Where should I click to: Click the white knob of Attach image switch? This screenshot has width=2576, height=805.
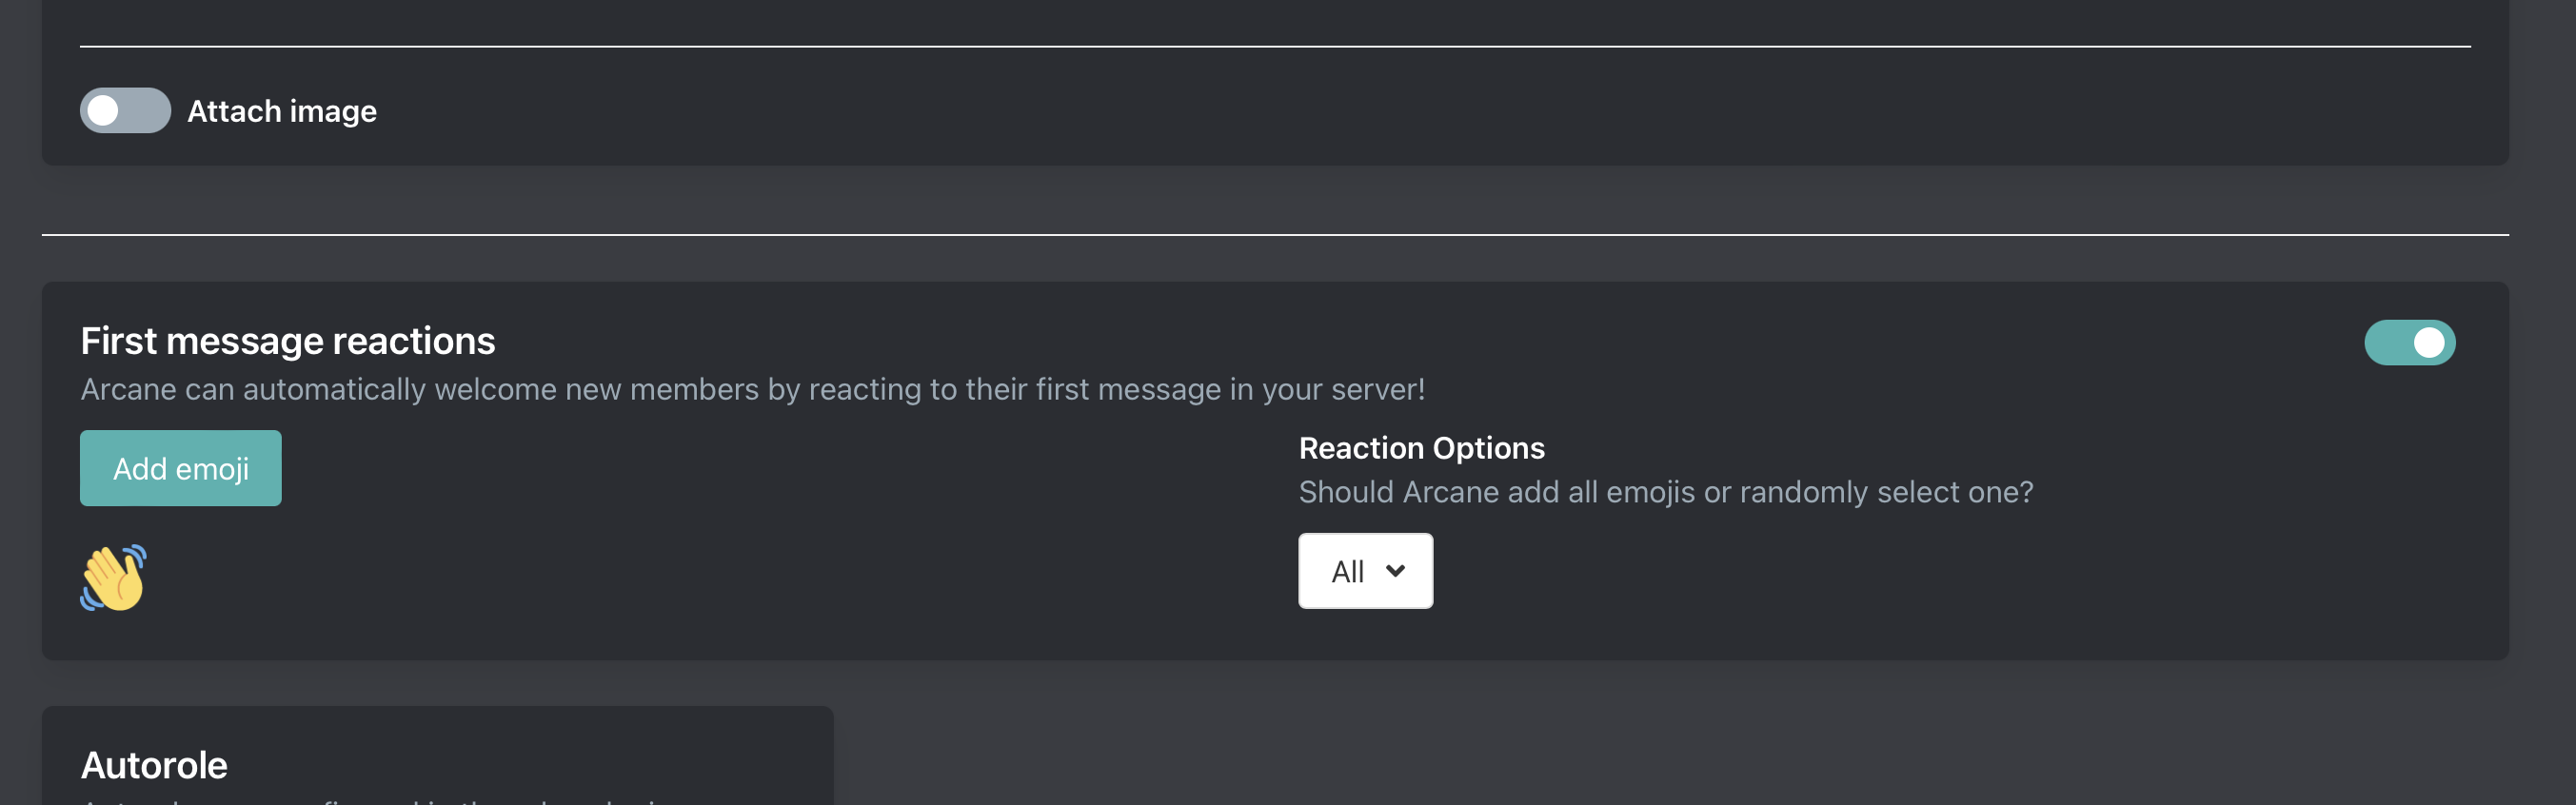coord(103,110)
